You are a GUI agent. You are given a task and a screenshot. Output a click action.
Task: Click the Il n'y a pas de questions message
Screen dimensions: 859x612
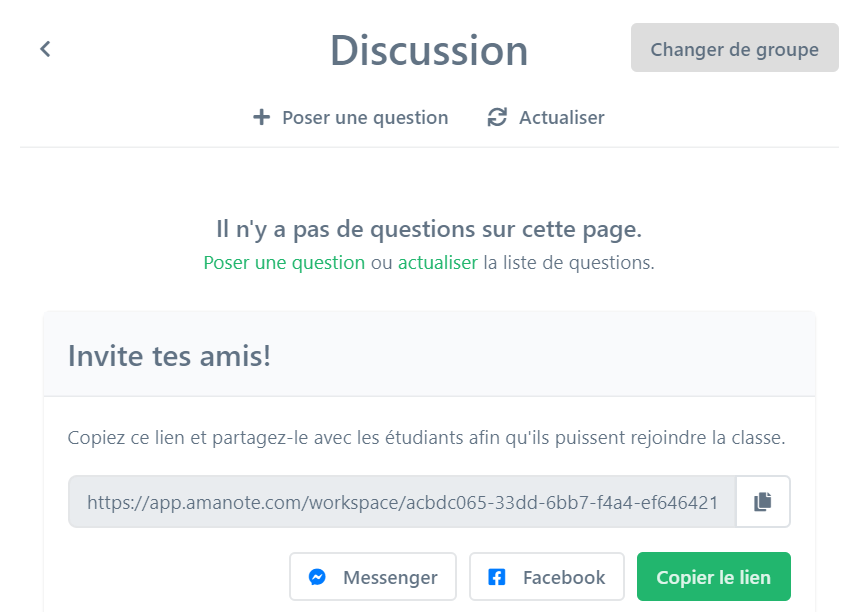click(429, 229)
